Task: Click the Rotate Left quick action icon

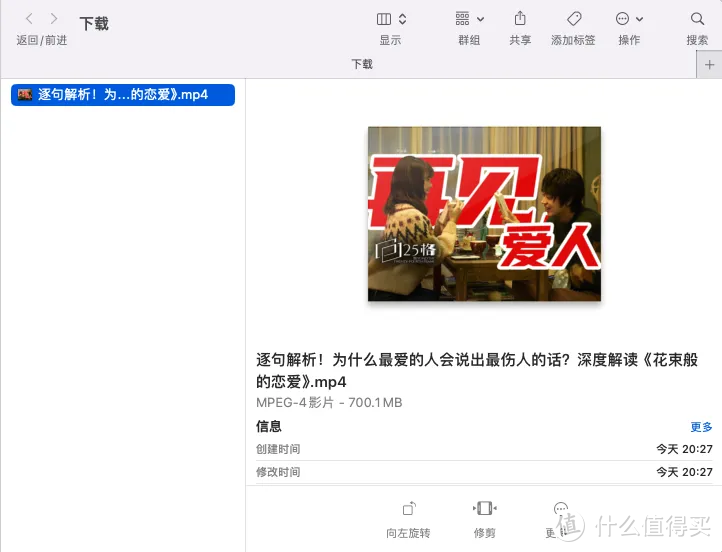Action: (x=409, y=509)
